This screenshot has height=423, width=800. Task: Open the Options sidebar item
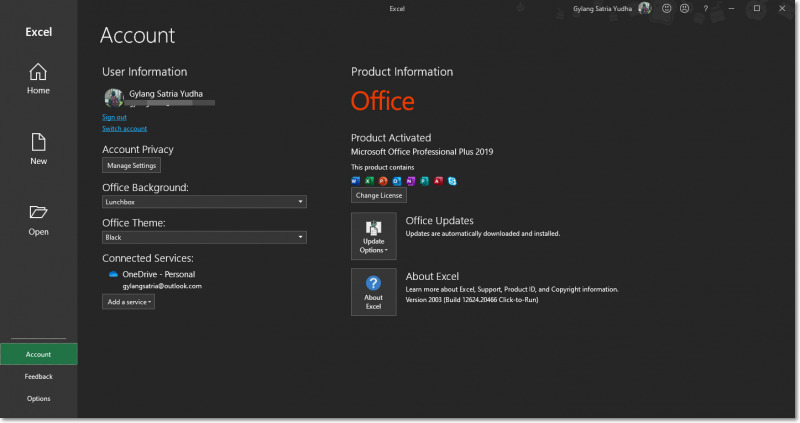click(x=39, y=399)
